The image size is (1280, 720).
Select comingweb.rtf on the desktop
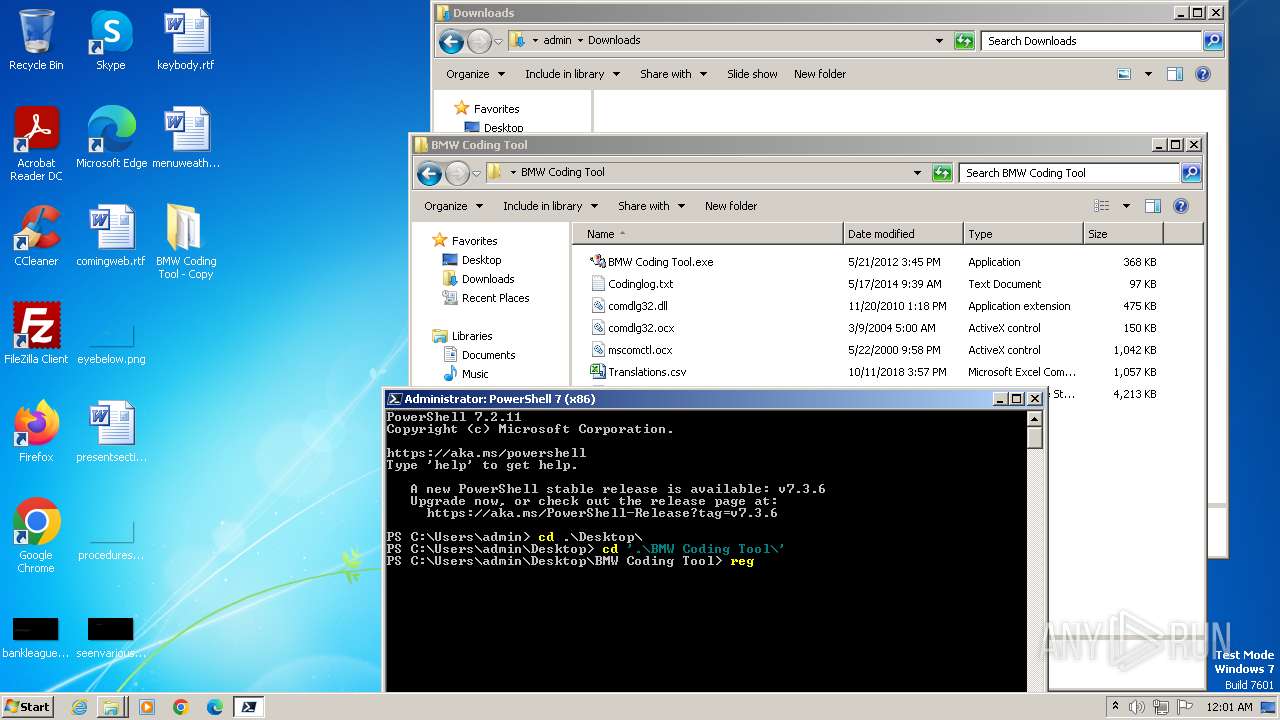(111, 236)
